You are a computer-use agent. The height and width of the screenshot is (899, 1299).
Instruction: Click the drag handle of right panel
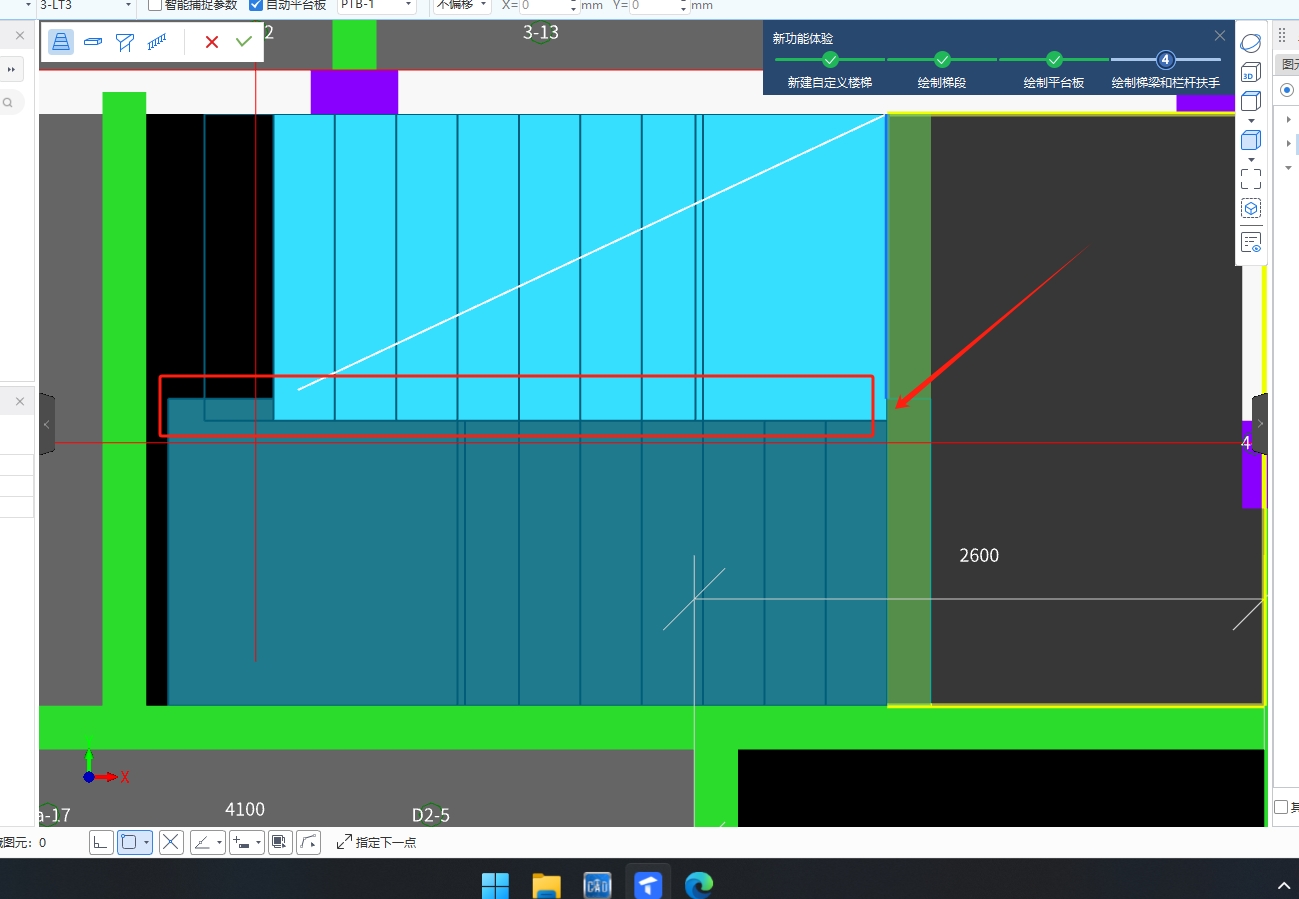[1282, 34]
